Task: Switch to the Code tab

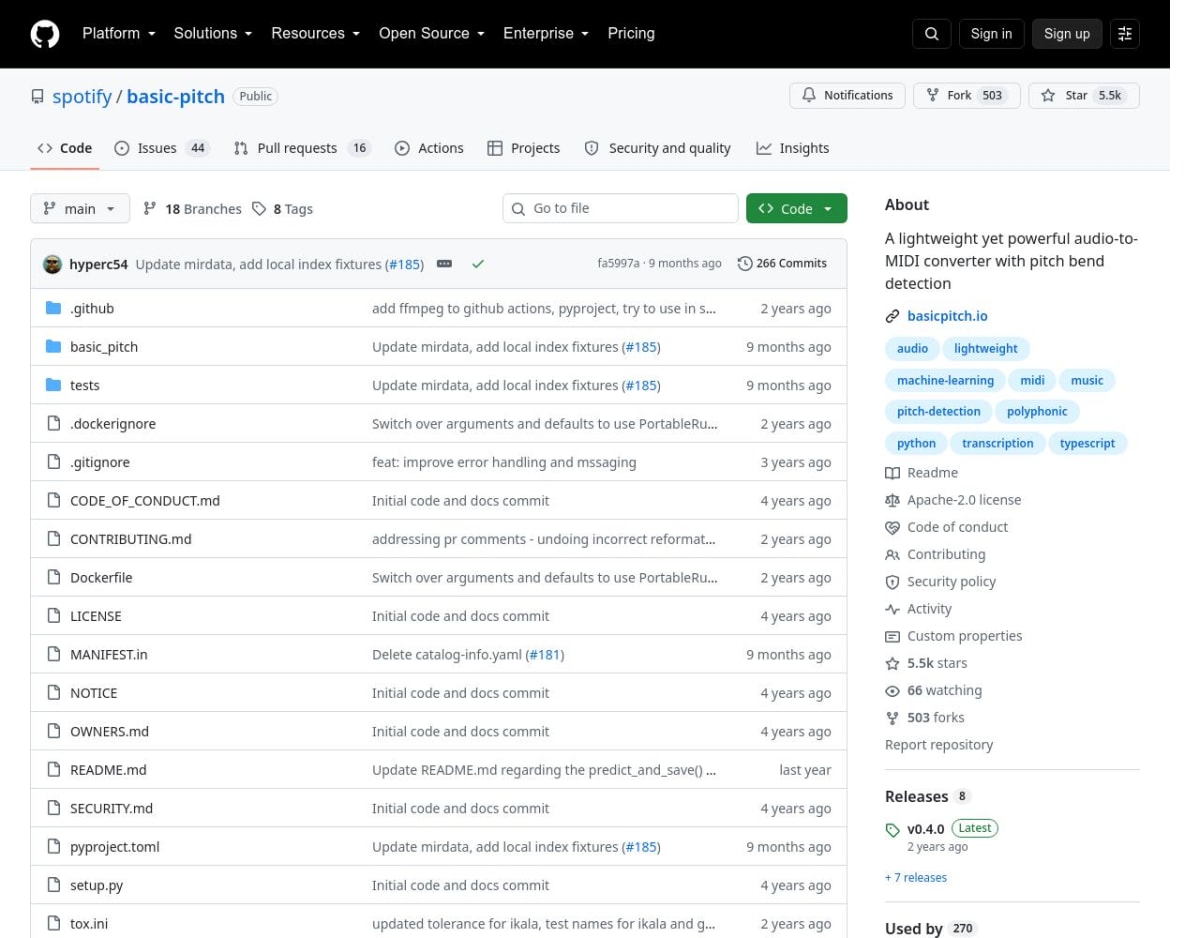Action: 65,148
